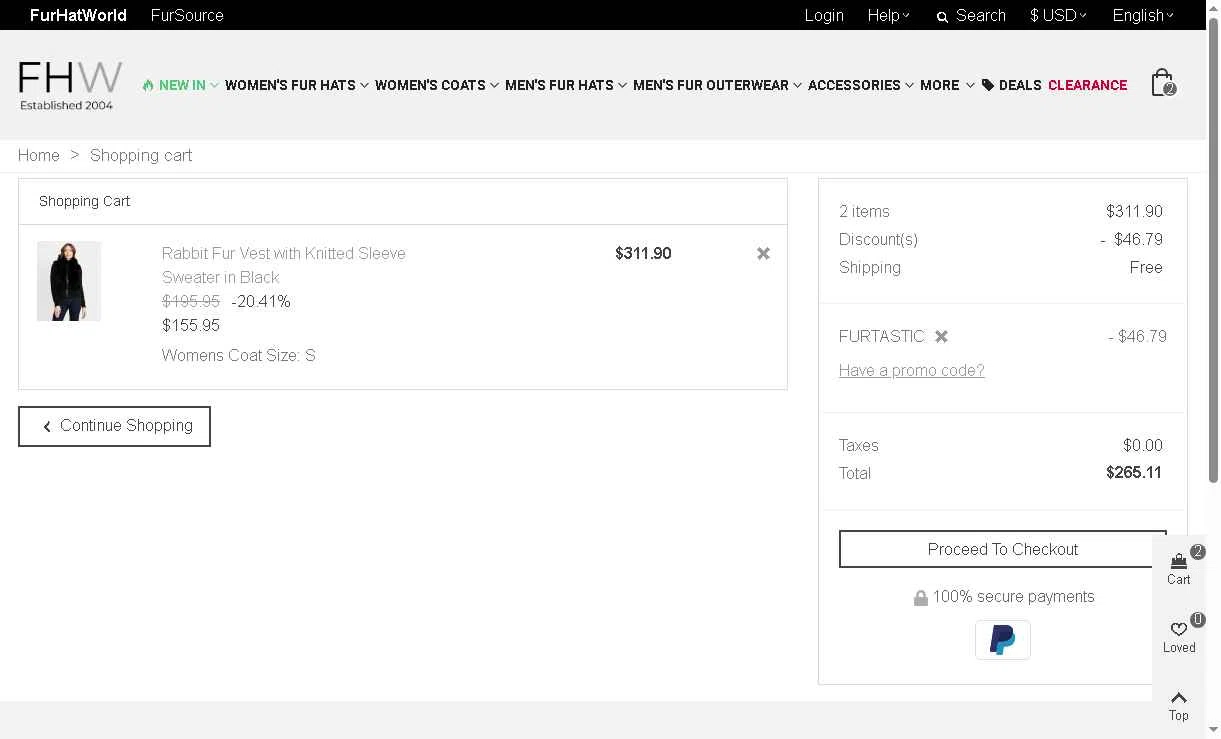The height and width of the screenshot is (739, 1221).
Task: Remove the FURTASTIC promo code
Action: [x=941, y=337]
